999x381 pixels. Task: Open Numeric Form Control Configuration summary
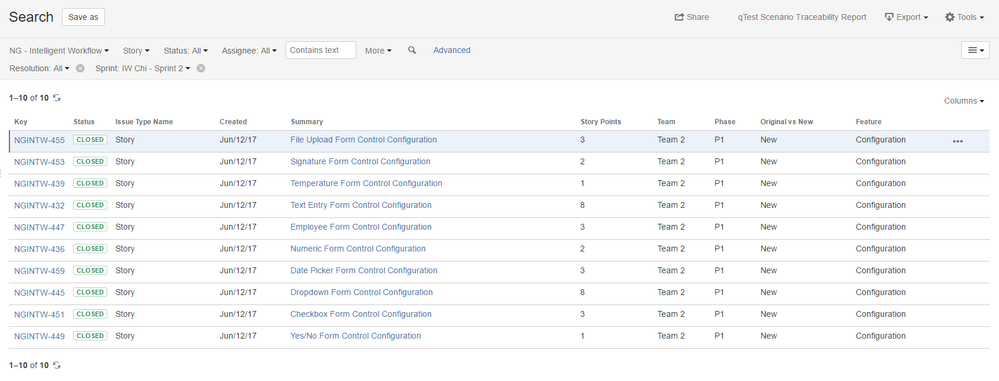(358, 248)
